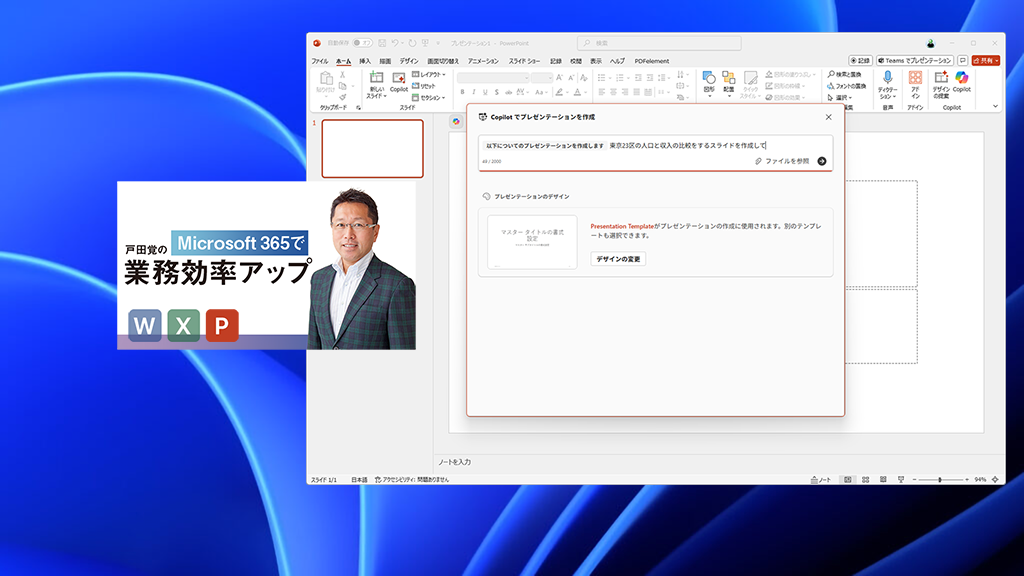Click the Bold B icon
Viewport: 1024px width, 576px height.
tap(462, 92)
